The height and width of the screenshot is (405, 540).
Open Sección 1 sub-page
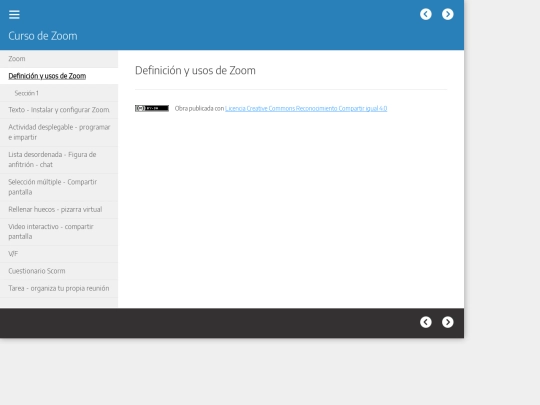(59, 93)
